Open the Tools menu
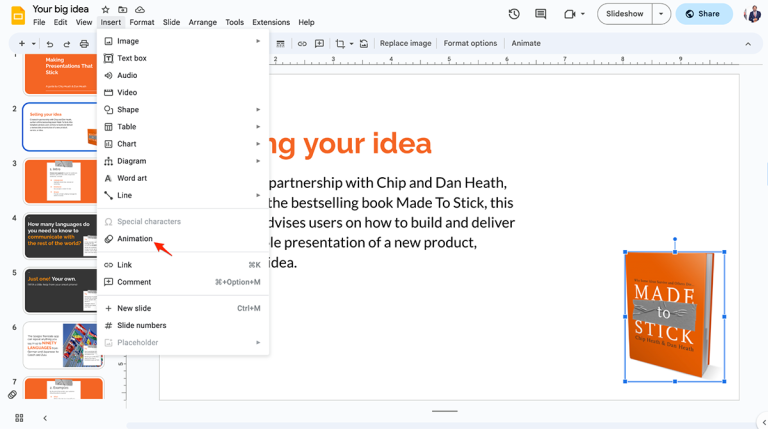 click(235, 23)
